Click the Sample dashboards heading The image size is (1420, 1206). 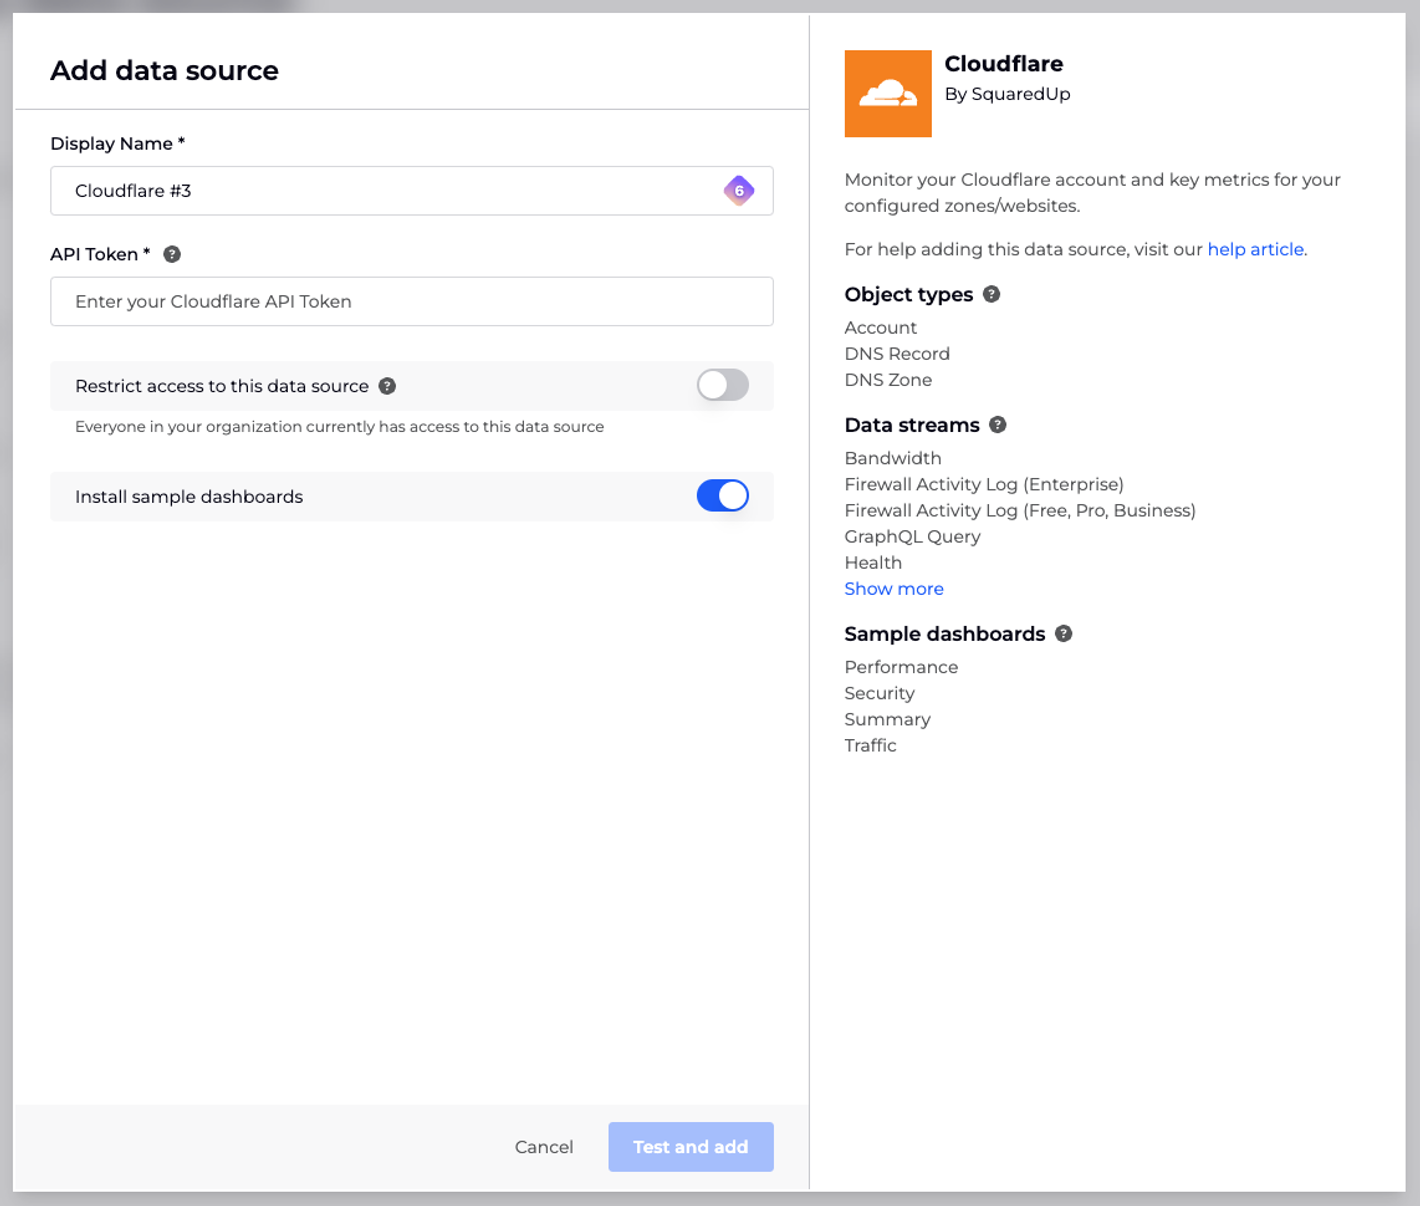(x=944, y=634)
